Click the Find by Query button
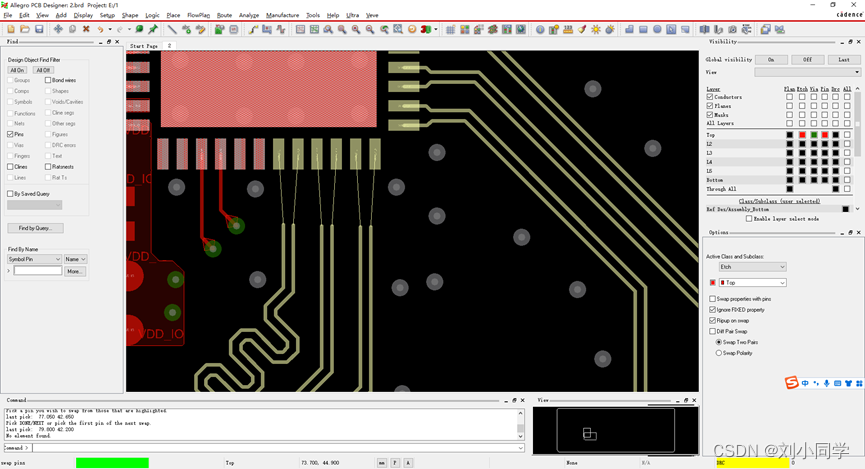Viewport: 865px width, 469px height. tap(35, 228)
